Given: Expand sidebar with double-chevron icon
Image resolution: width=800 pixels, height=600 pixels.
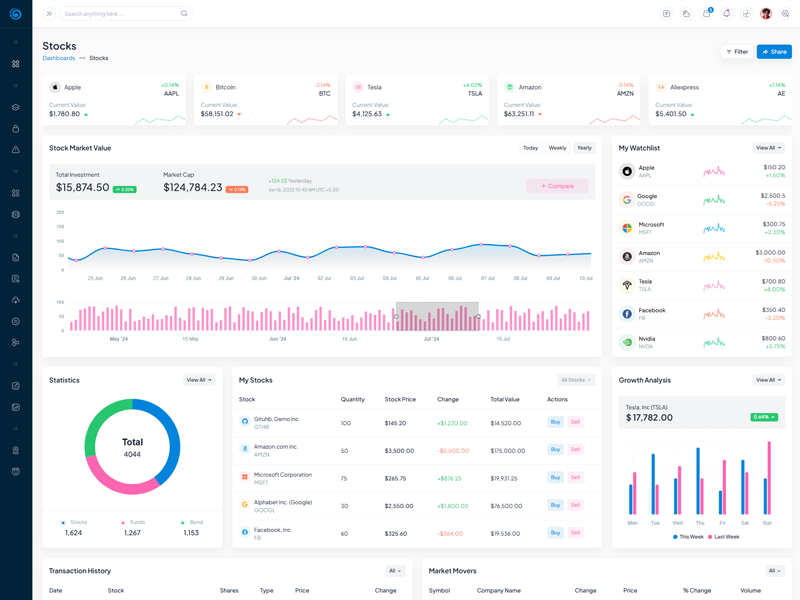Looking at the screenshot, I should (x=49, y=14).
